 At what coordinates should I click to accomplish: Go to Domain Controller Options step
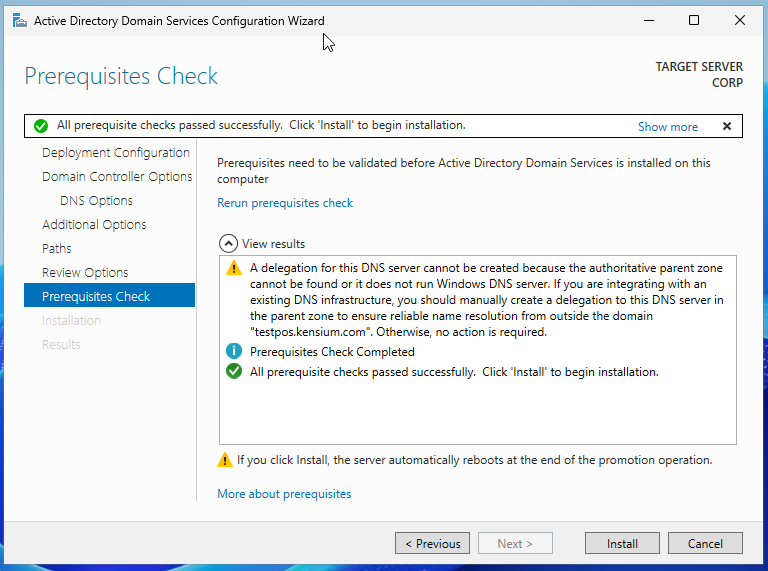tap(117, 176)
